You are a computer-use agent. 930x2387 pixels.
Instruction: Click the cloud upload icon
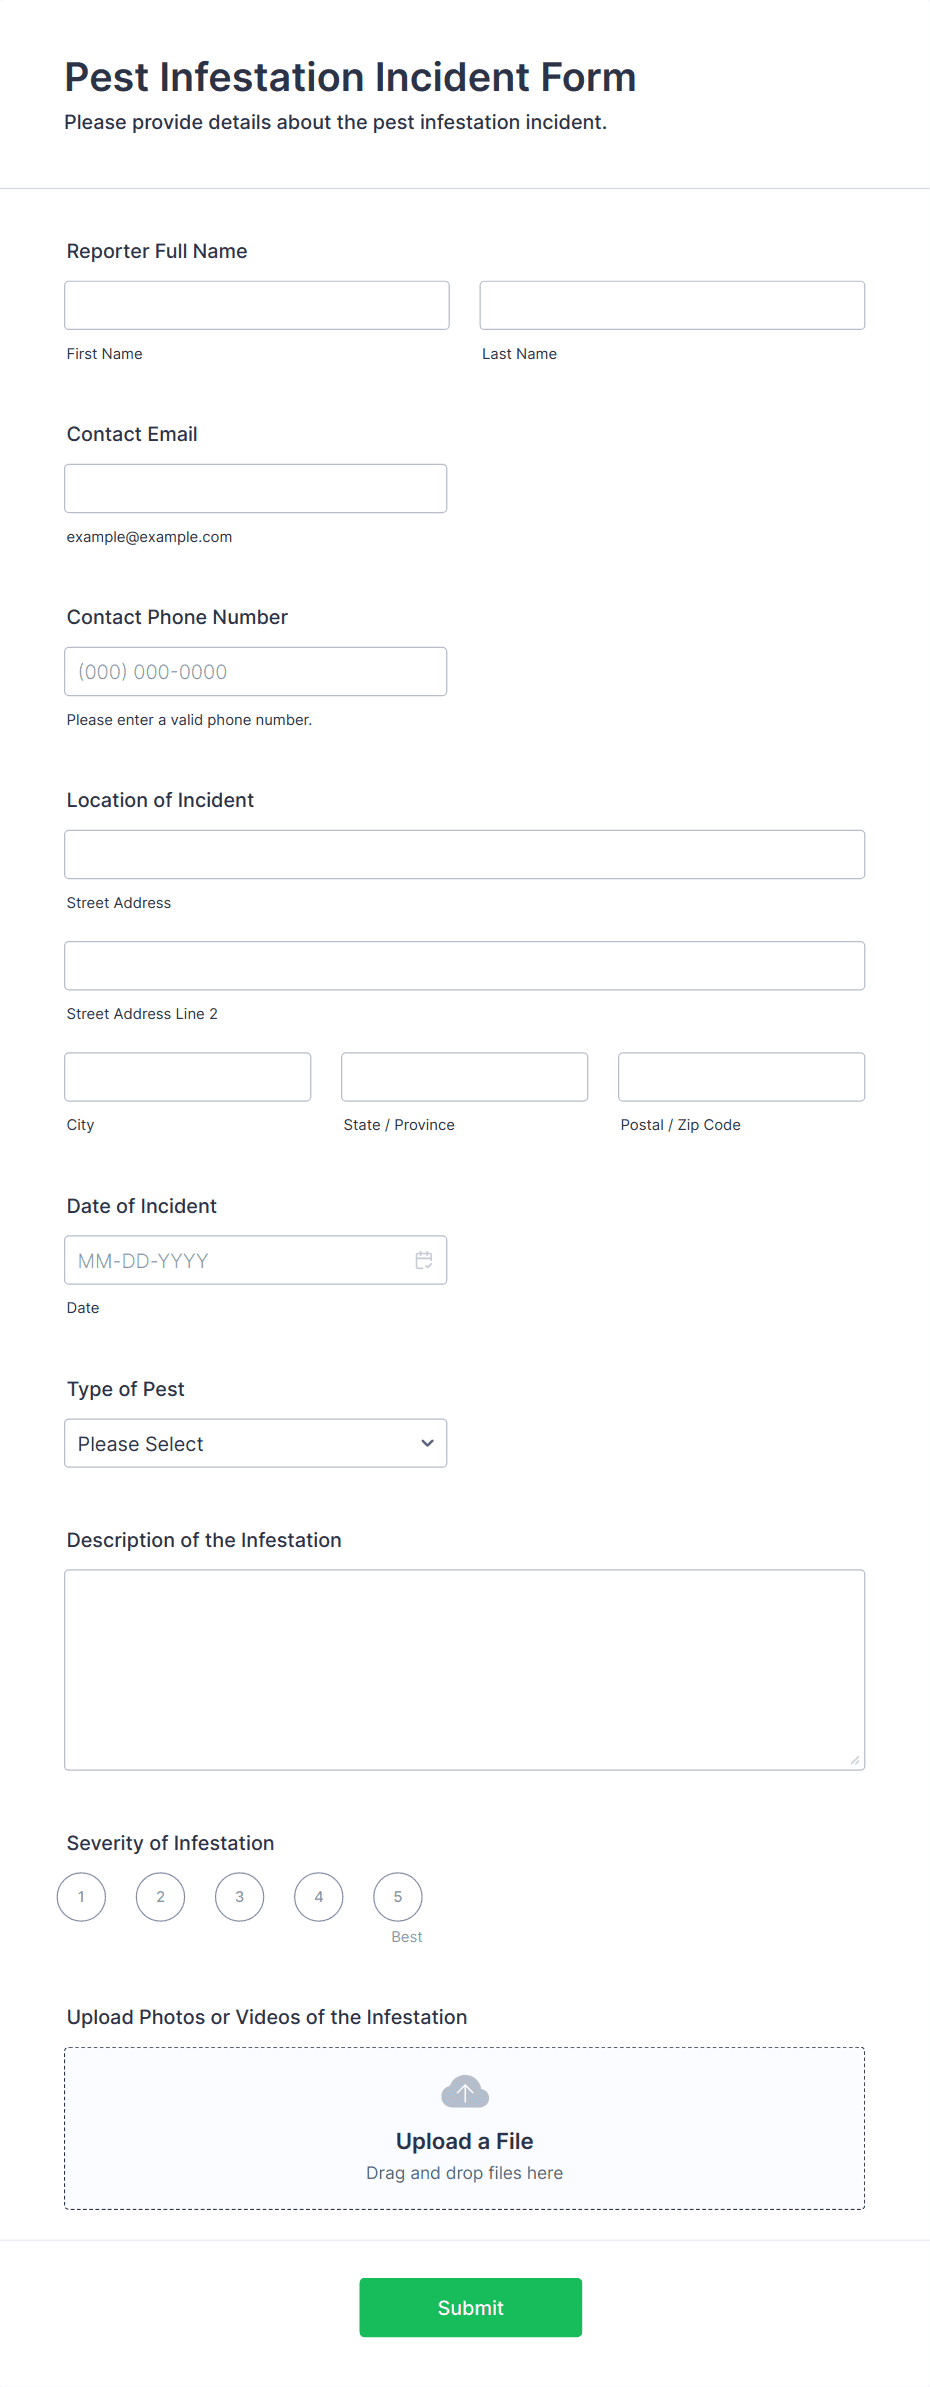coord(465,2091)
